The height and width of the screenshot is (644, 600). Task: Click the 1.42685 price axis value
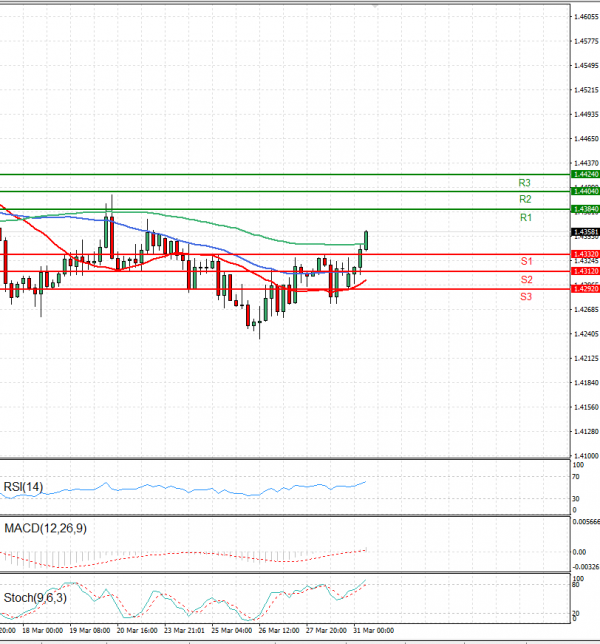tap(586, 309)
